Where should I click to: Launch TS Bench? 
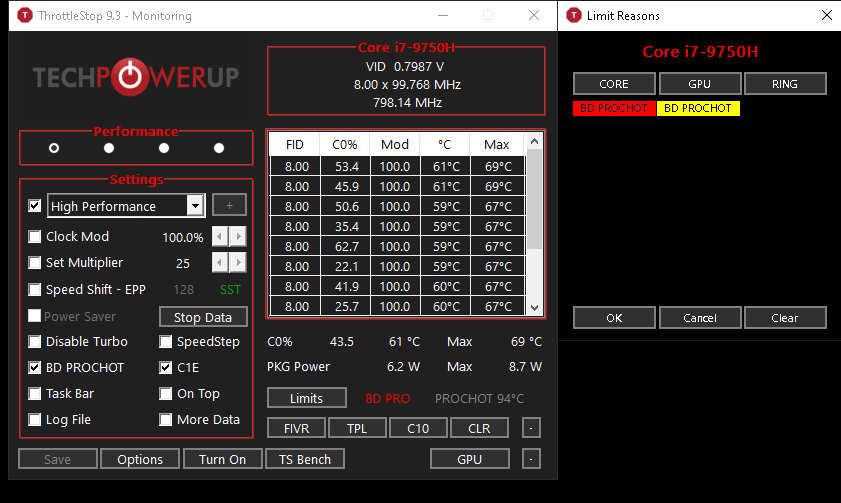(305, 459)
